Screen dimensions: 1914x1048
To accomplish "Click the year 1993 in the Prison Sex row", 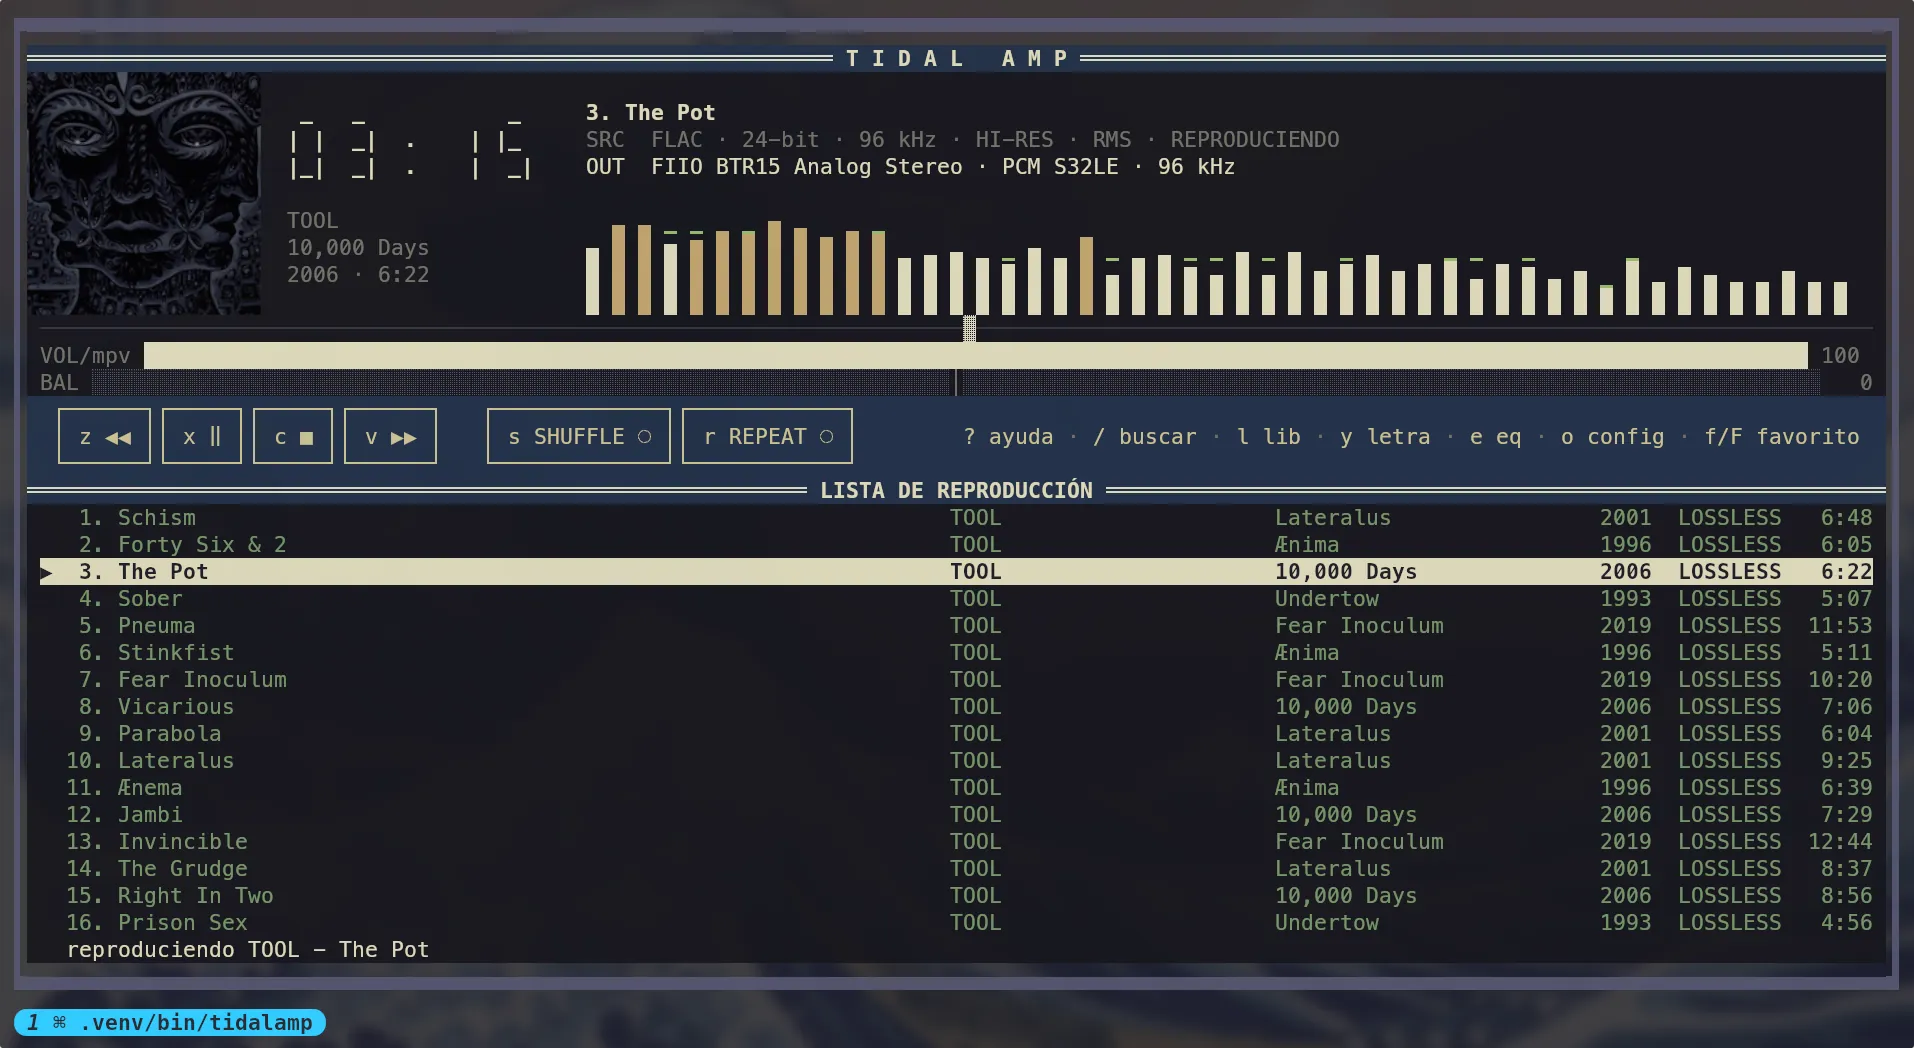I will coord(1626,922).
